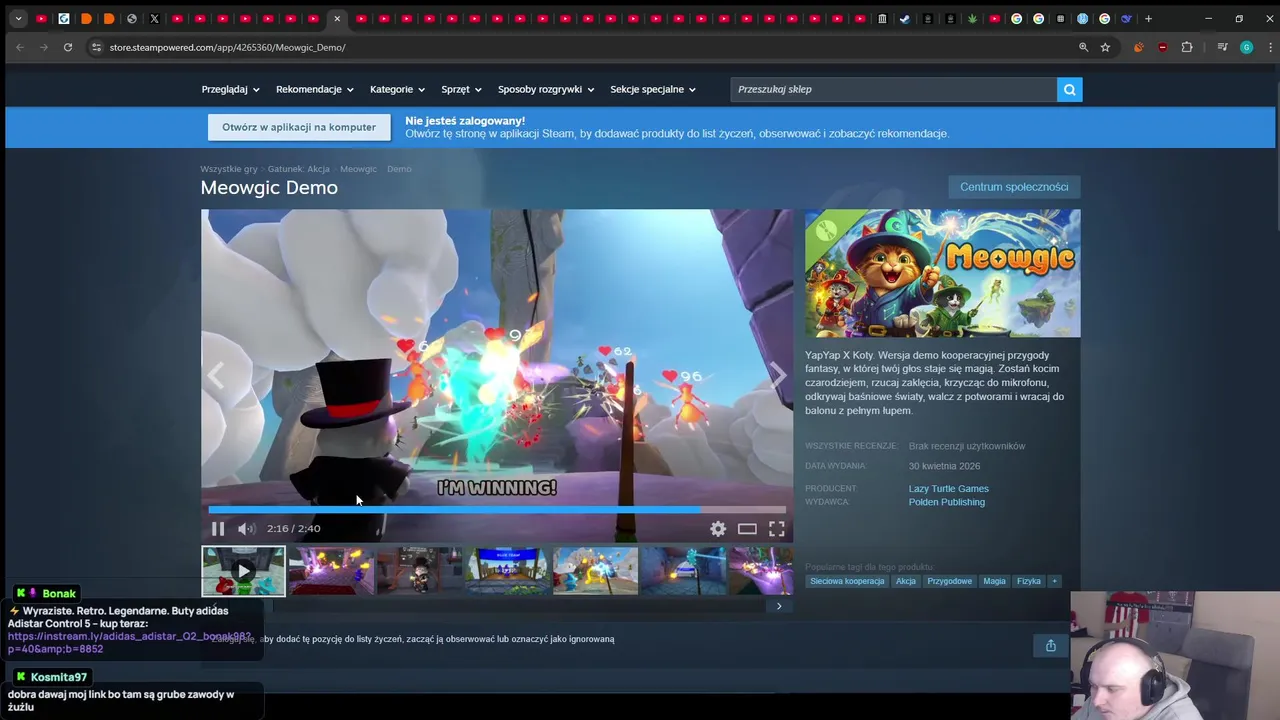Click the share icon button below media
The image size is (1280, 720).
pos(1050,646)
